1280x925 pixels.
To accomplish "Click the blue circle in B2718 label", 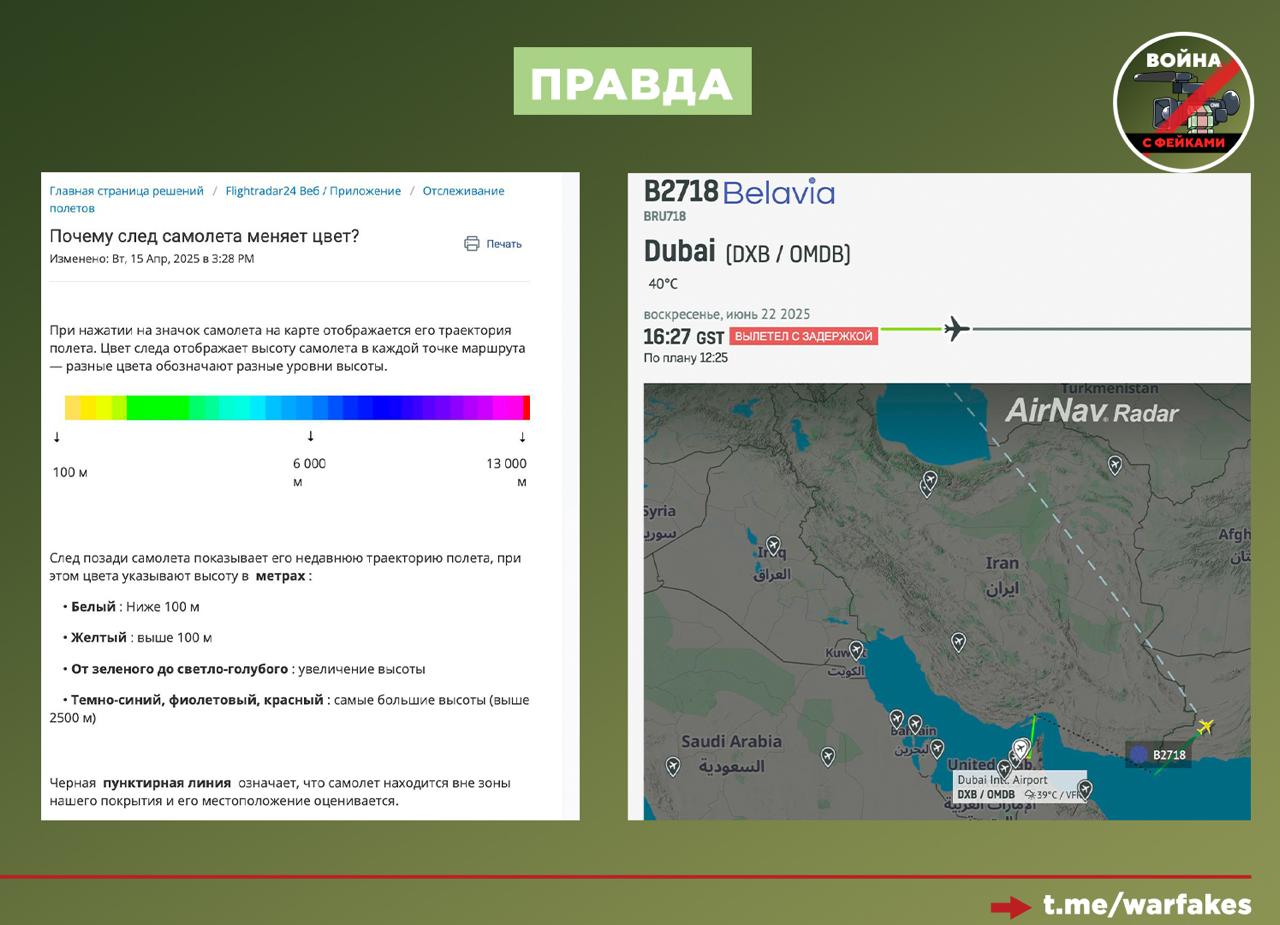I will coord(1139,755).
